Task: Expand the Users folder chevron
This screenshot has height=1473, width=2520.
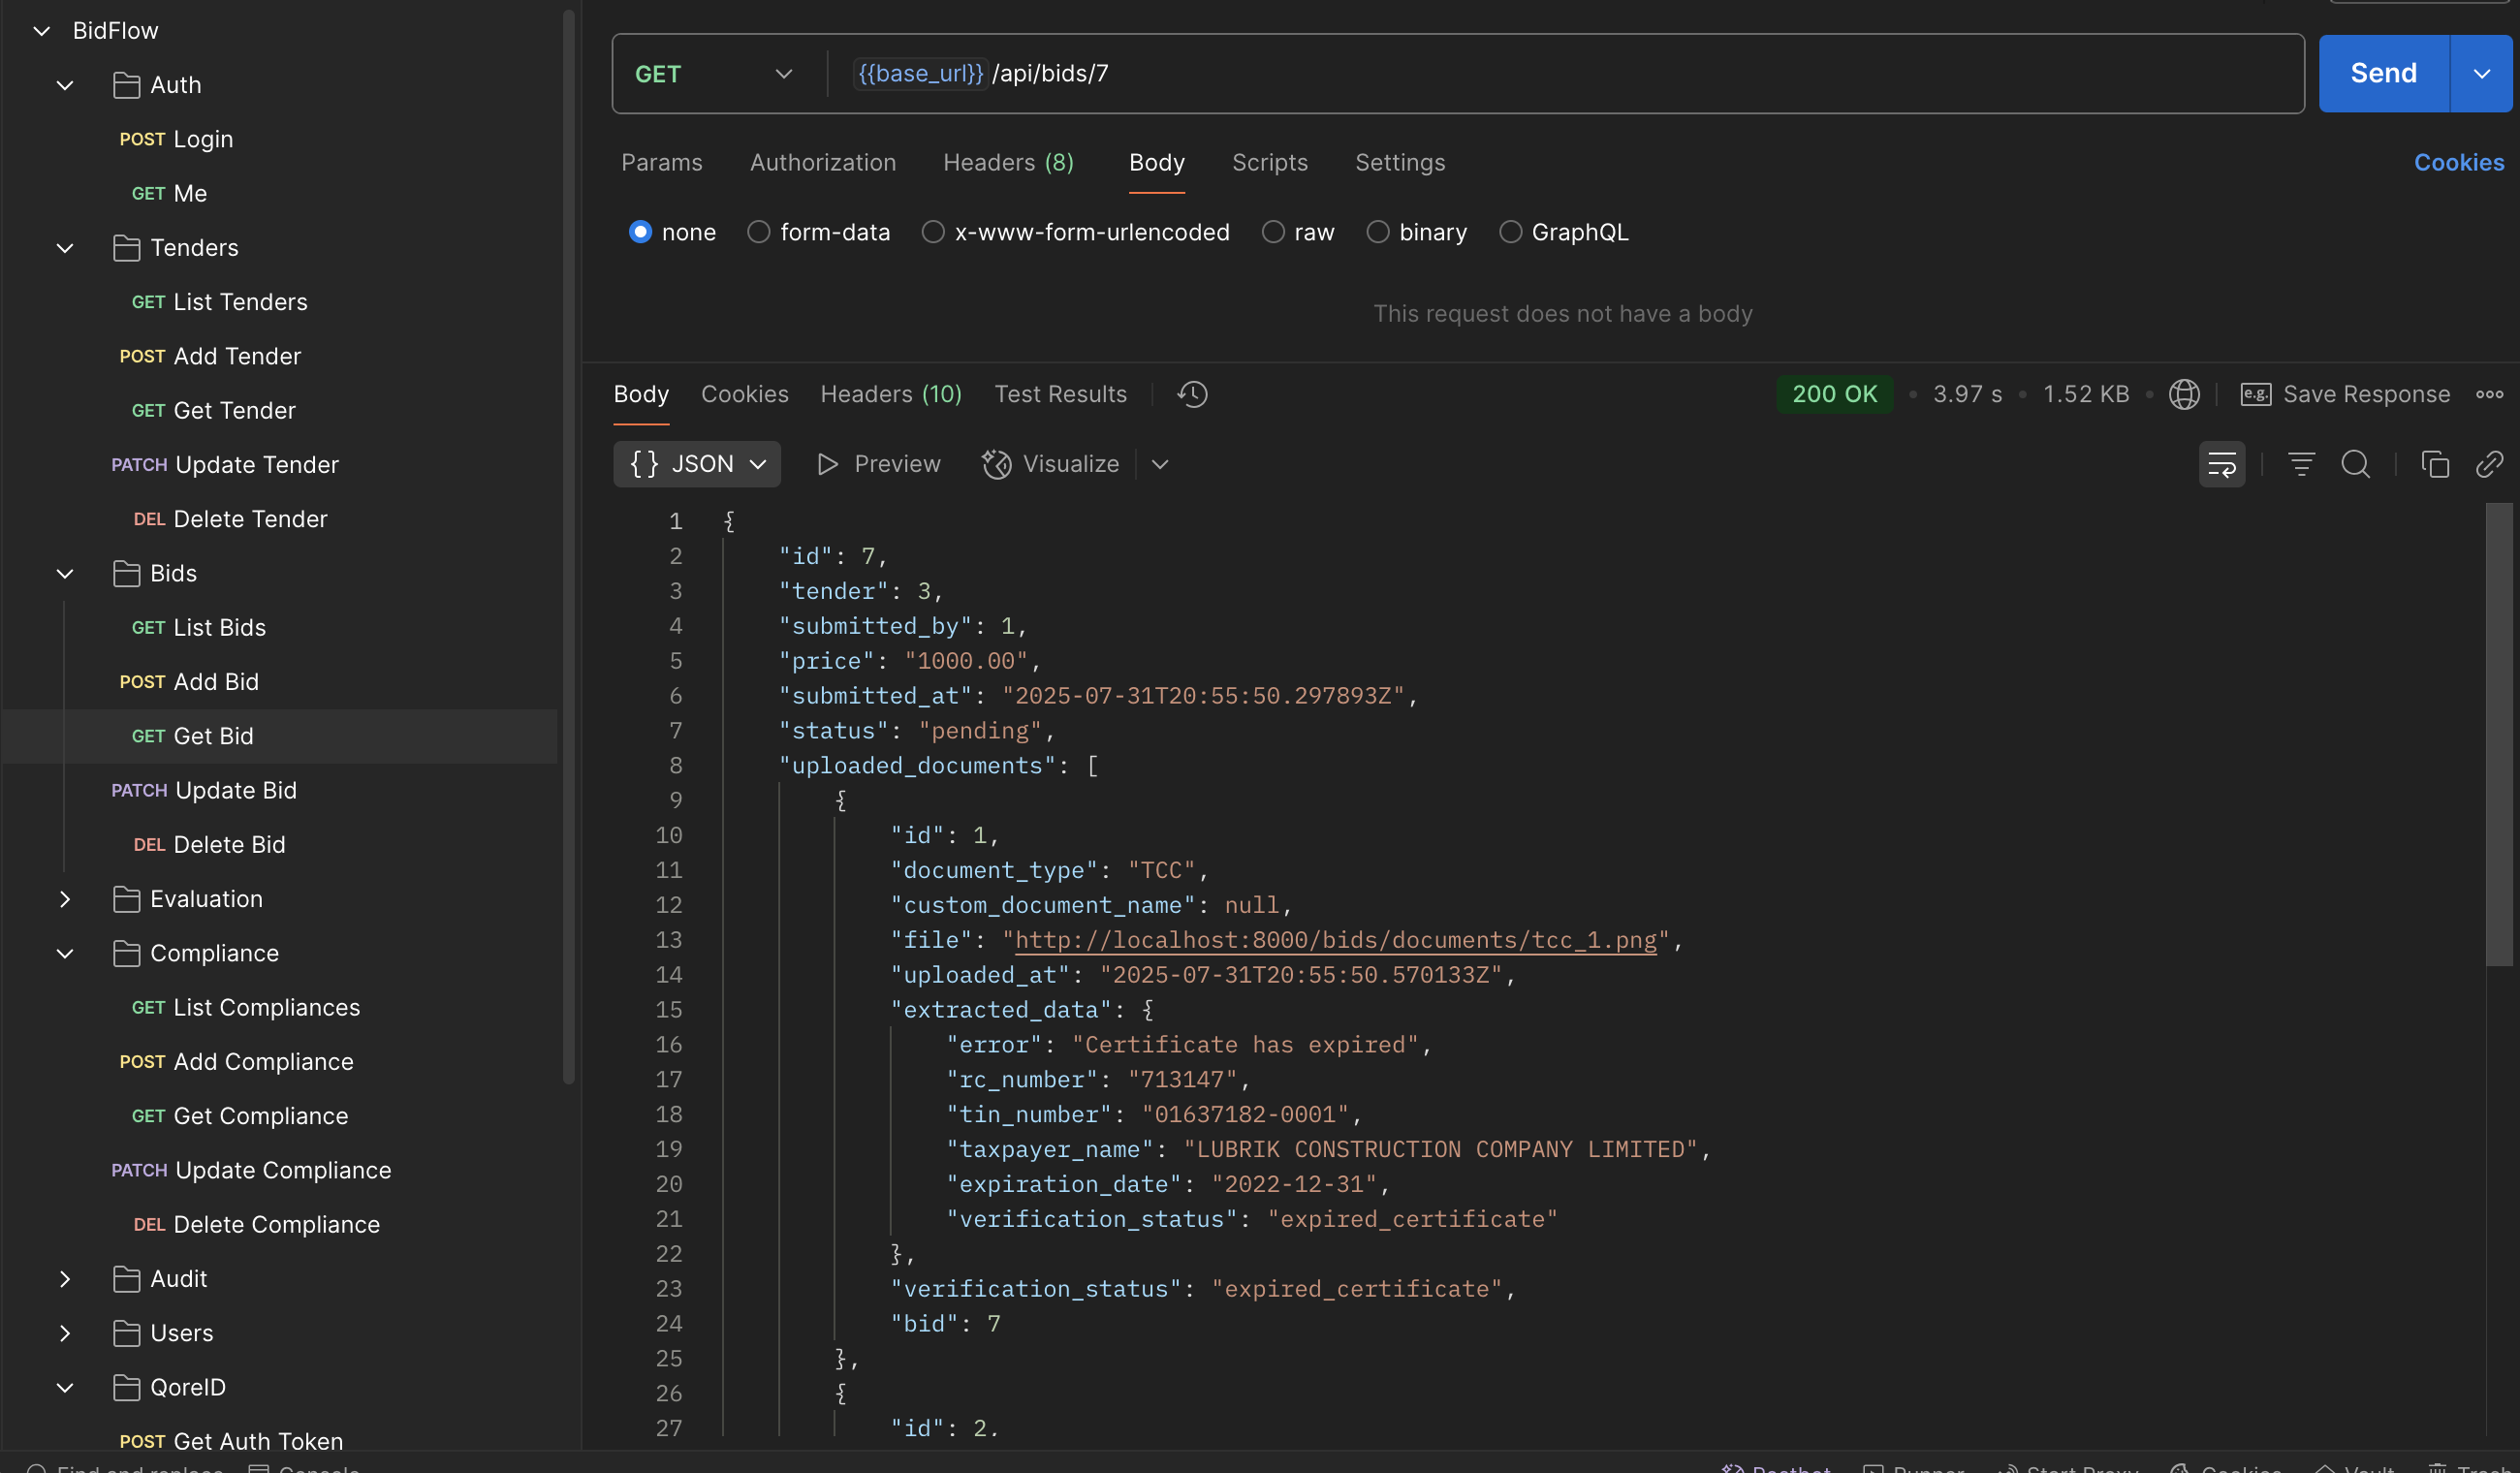Action: pyautogui.click(x=65, y=1333)
